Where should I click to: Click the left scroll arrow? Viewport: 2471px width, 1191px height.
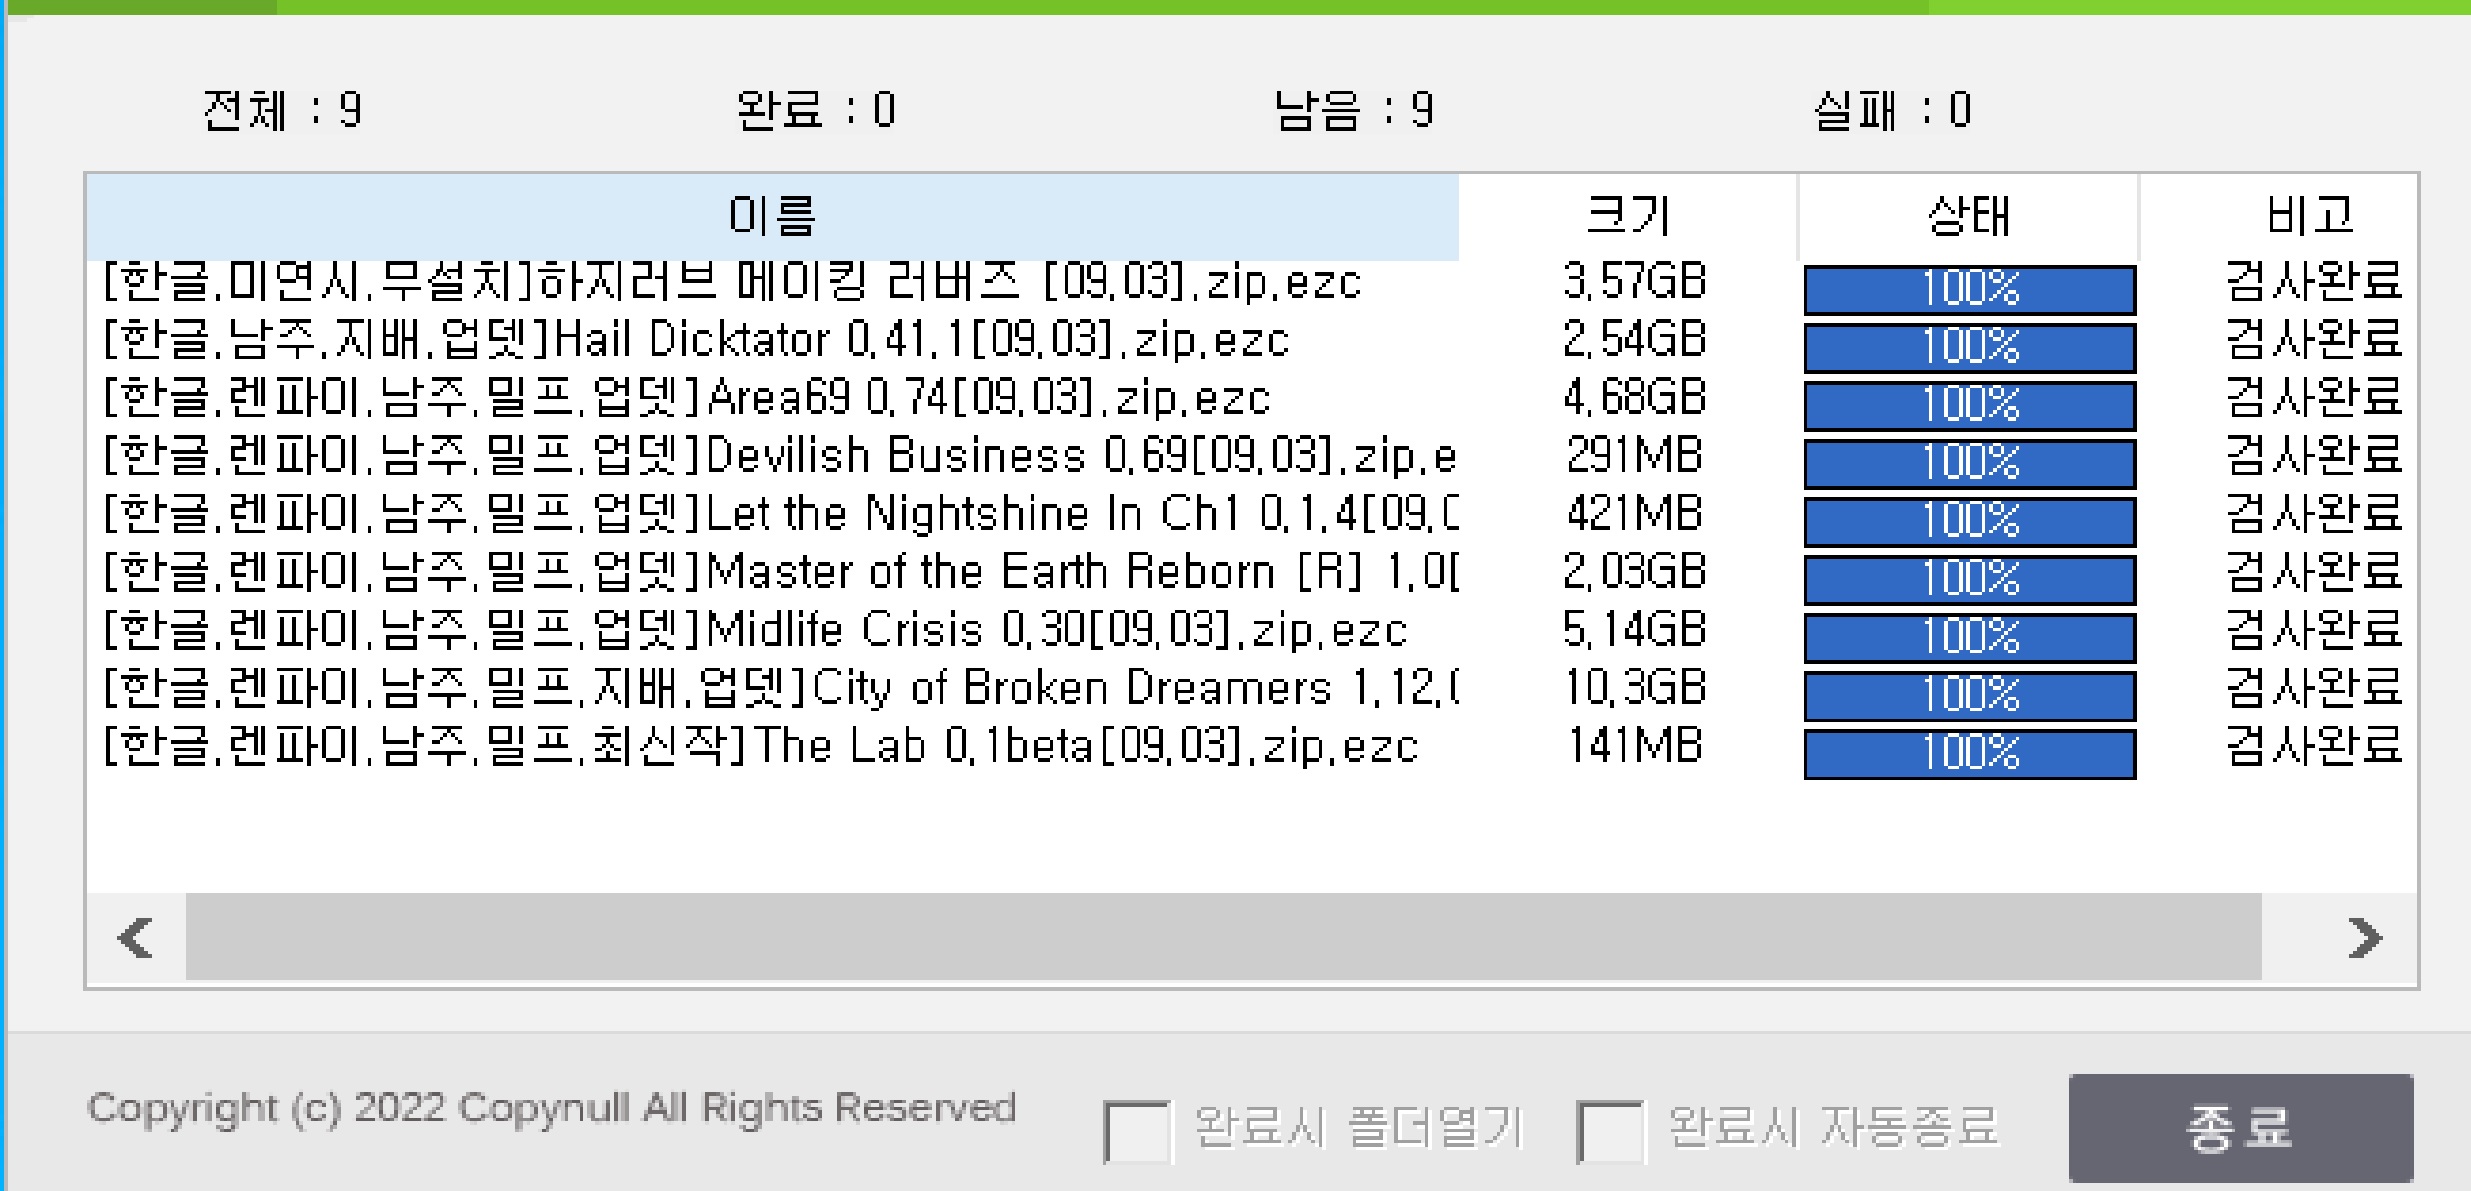(136, 938)
